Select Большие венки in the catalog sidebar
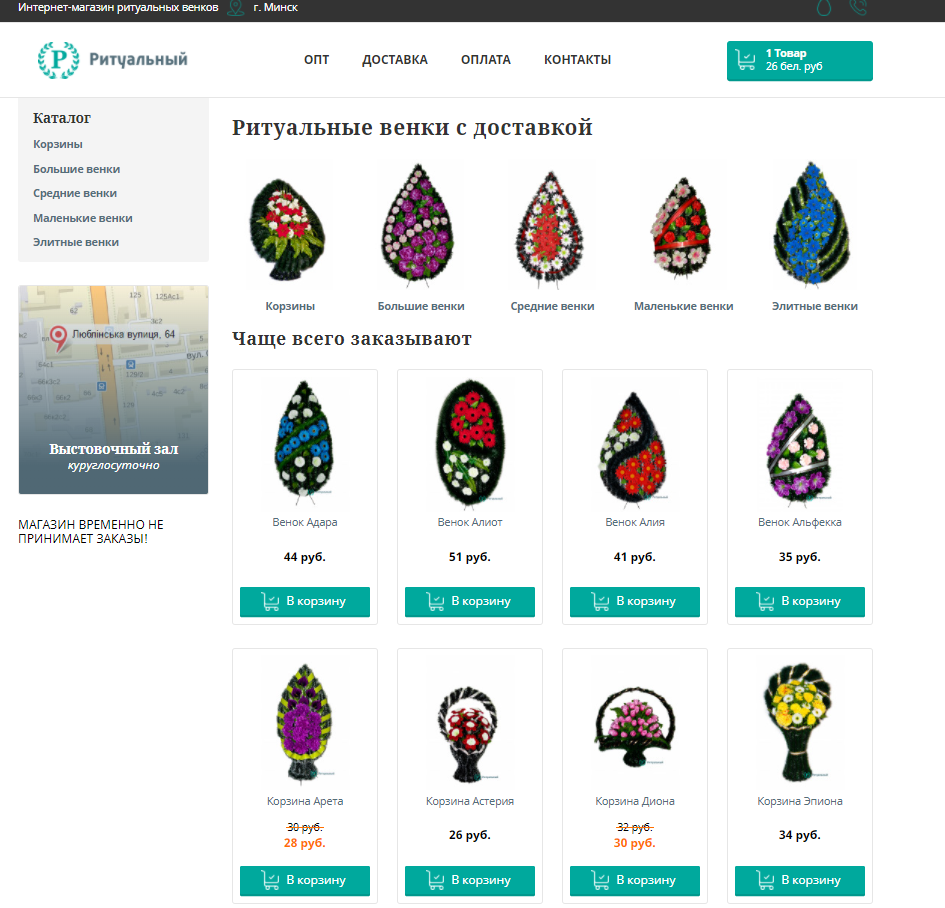The height and width of the screenshot is (908, 945). pyautogui.click(x=77, y=169)
